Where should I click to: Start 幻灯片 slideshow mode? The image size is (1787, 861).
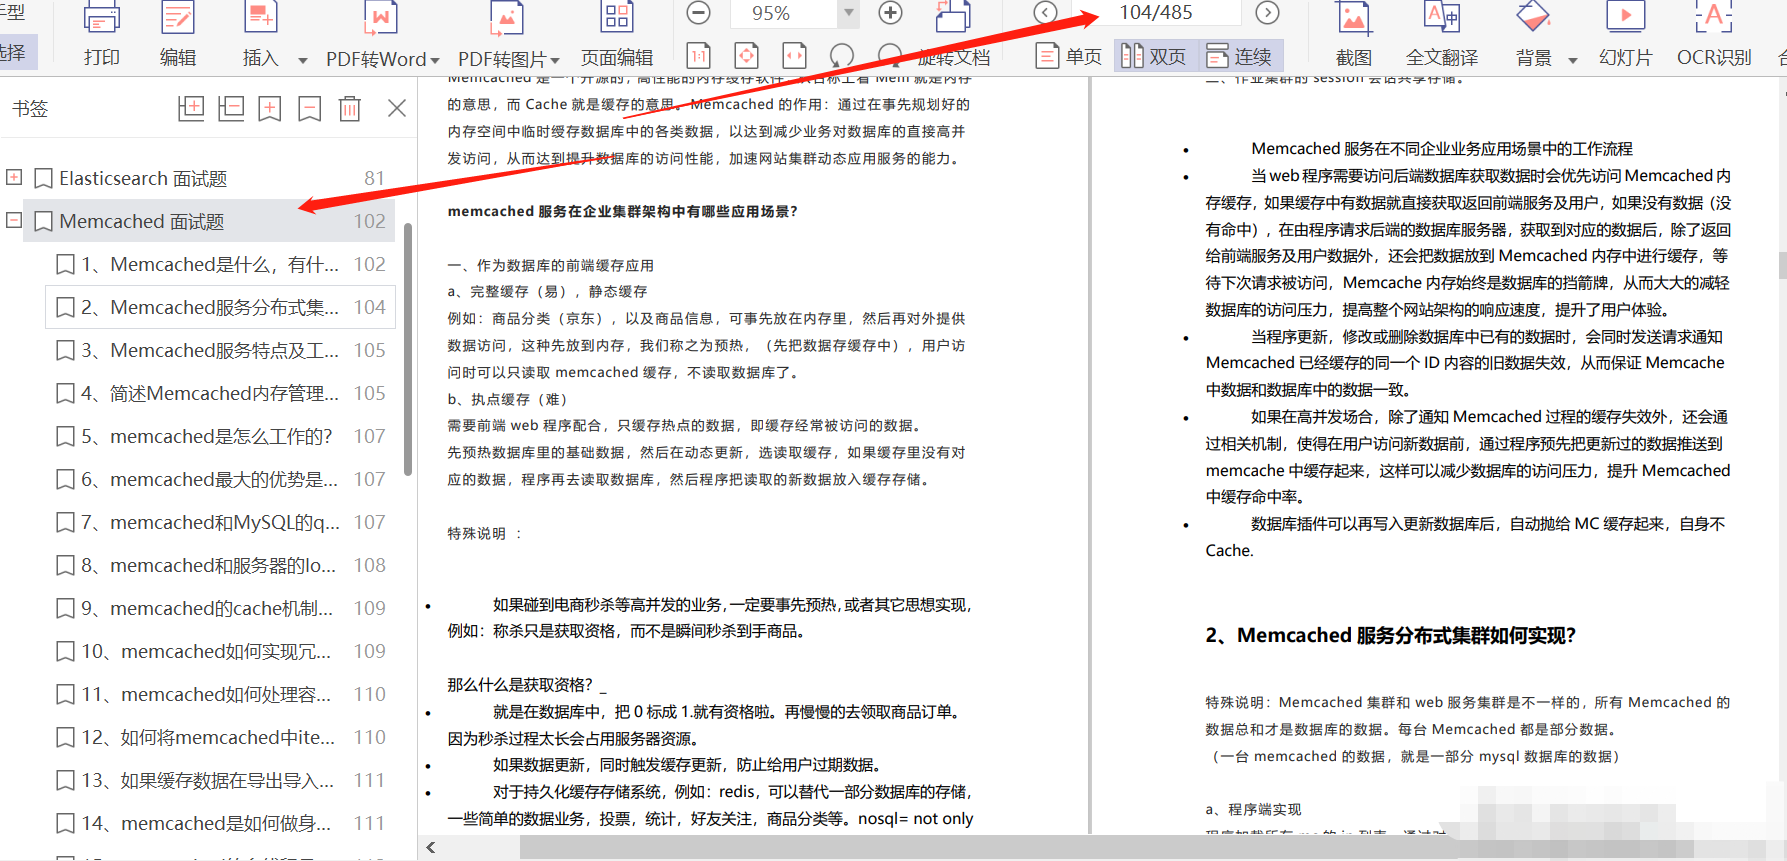(x=1626, y=35)
